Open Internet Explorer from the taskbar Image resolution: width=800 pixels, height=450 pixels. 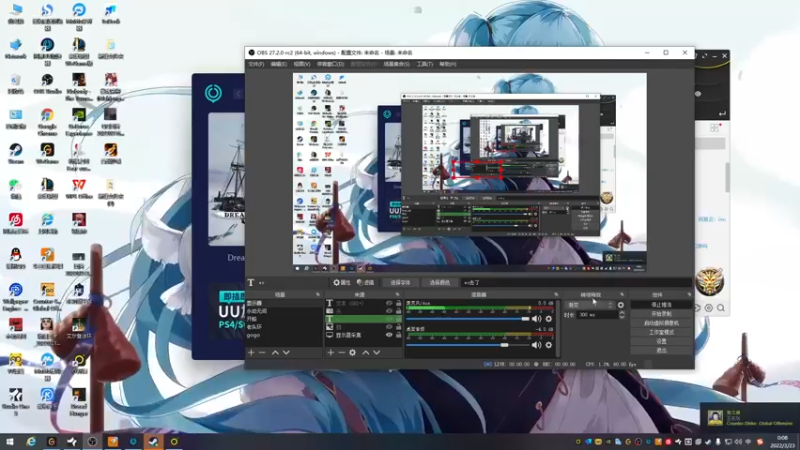tap(31, 441)
